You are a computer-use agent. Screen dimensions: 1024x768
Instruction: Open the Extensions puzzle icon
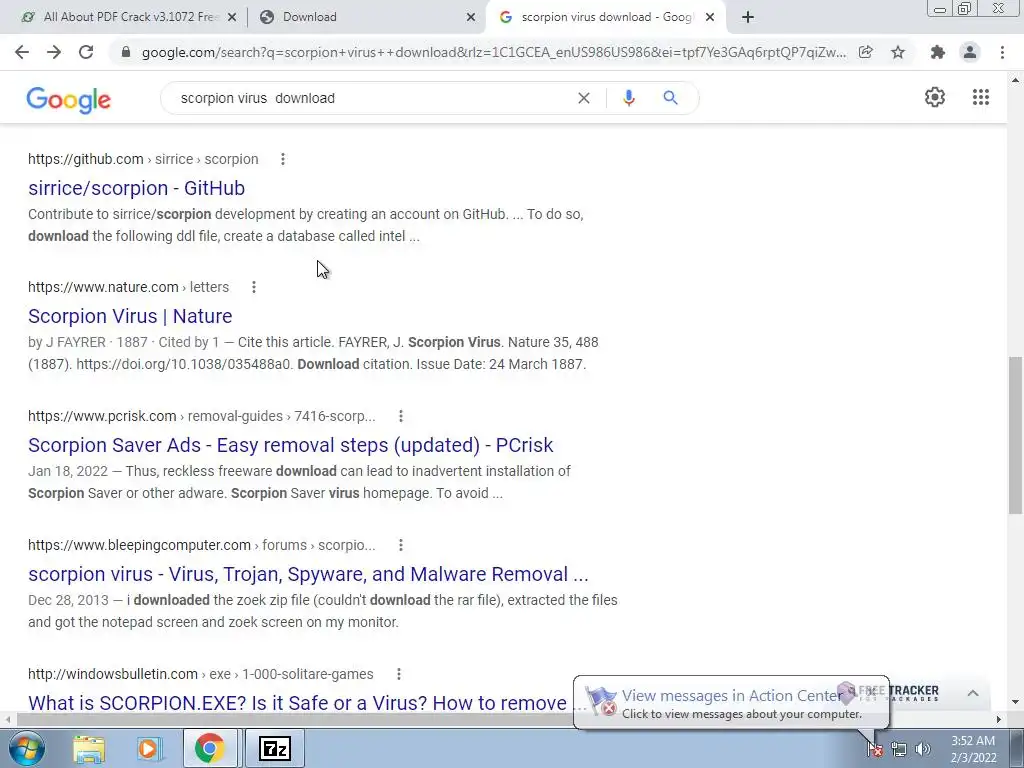pos(938,52)
